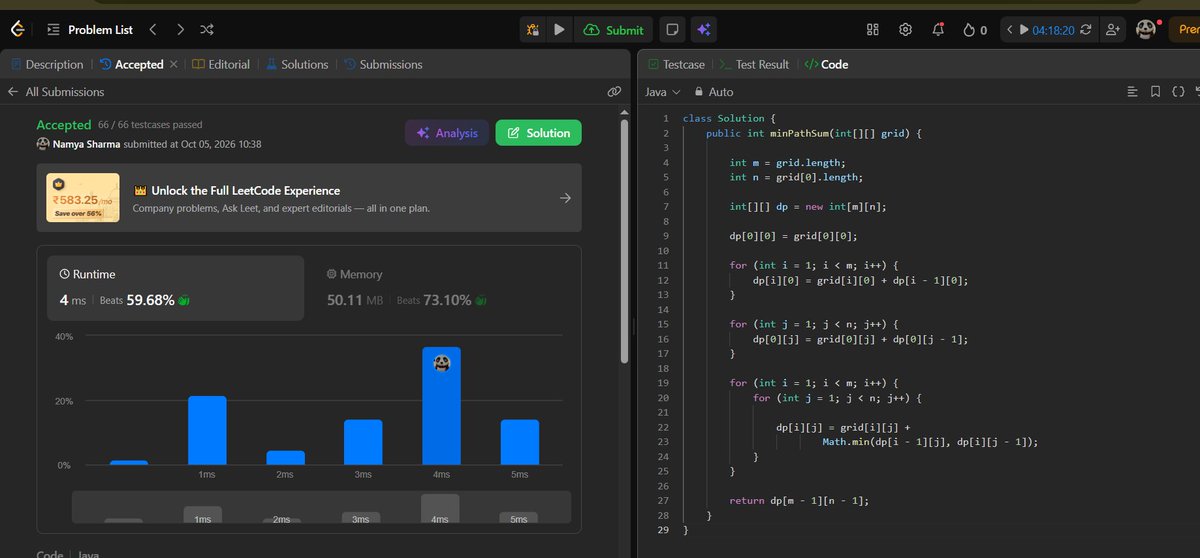This screenshot has width=1200, height=558.
Task: Click the 4ms bar in the chart
Action: 441,406
